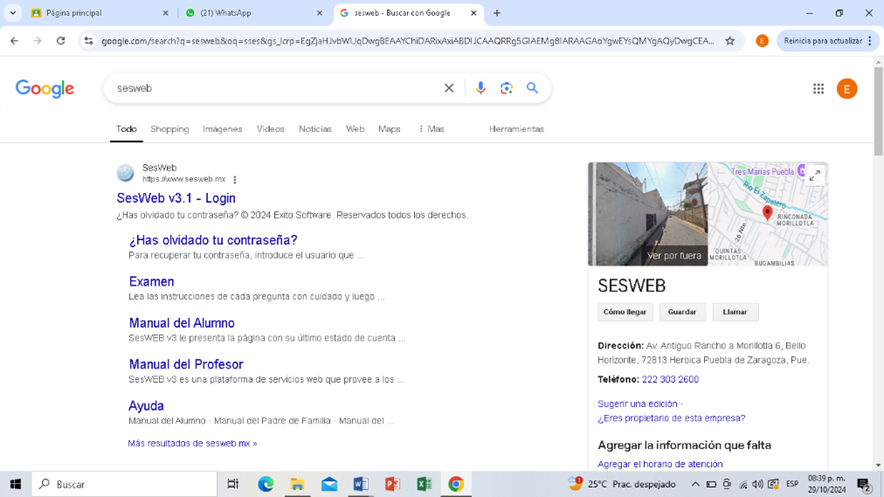
Task: Open the Herramientas search tools
Action: (x=516, y=129)
